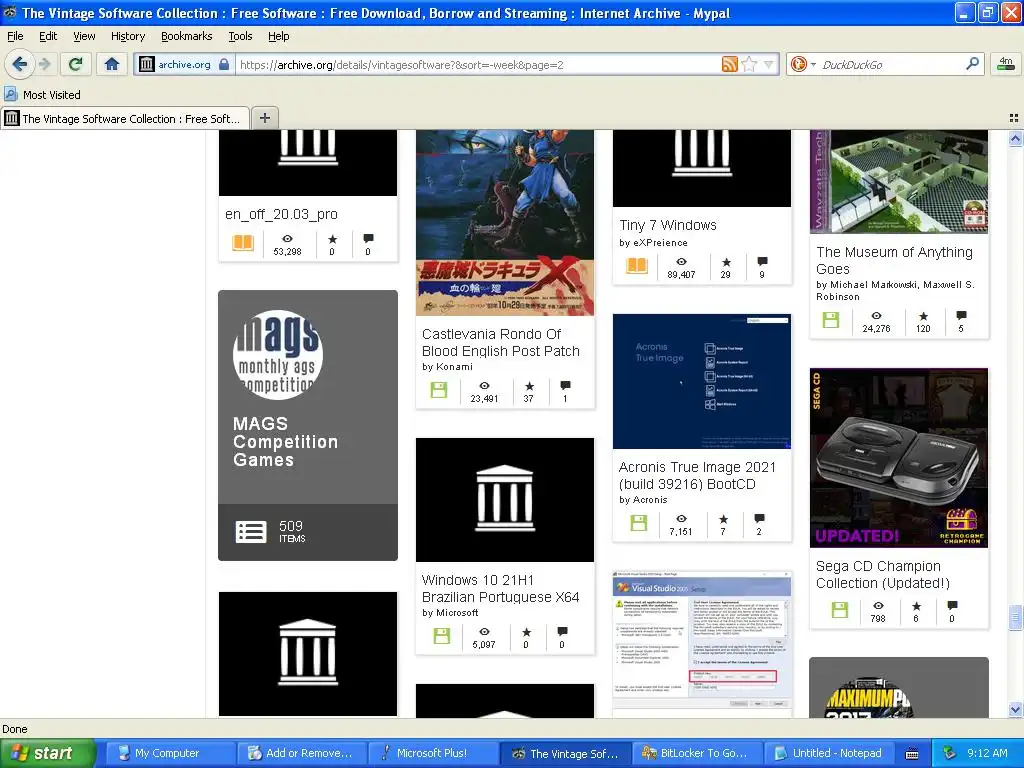The image size is (1024, 768).
Task: Click the forward navigation arrow
Action: click(x=44, y=64)
